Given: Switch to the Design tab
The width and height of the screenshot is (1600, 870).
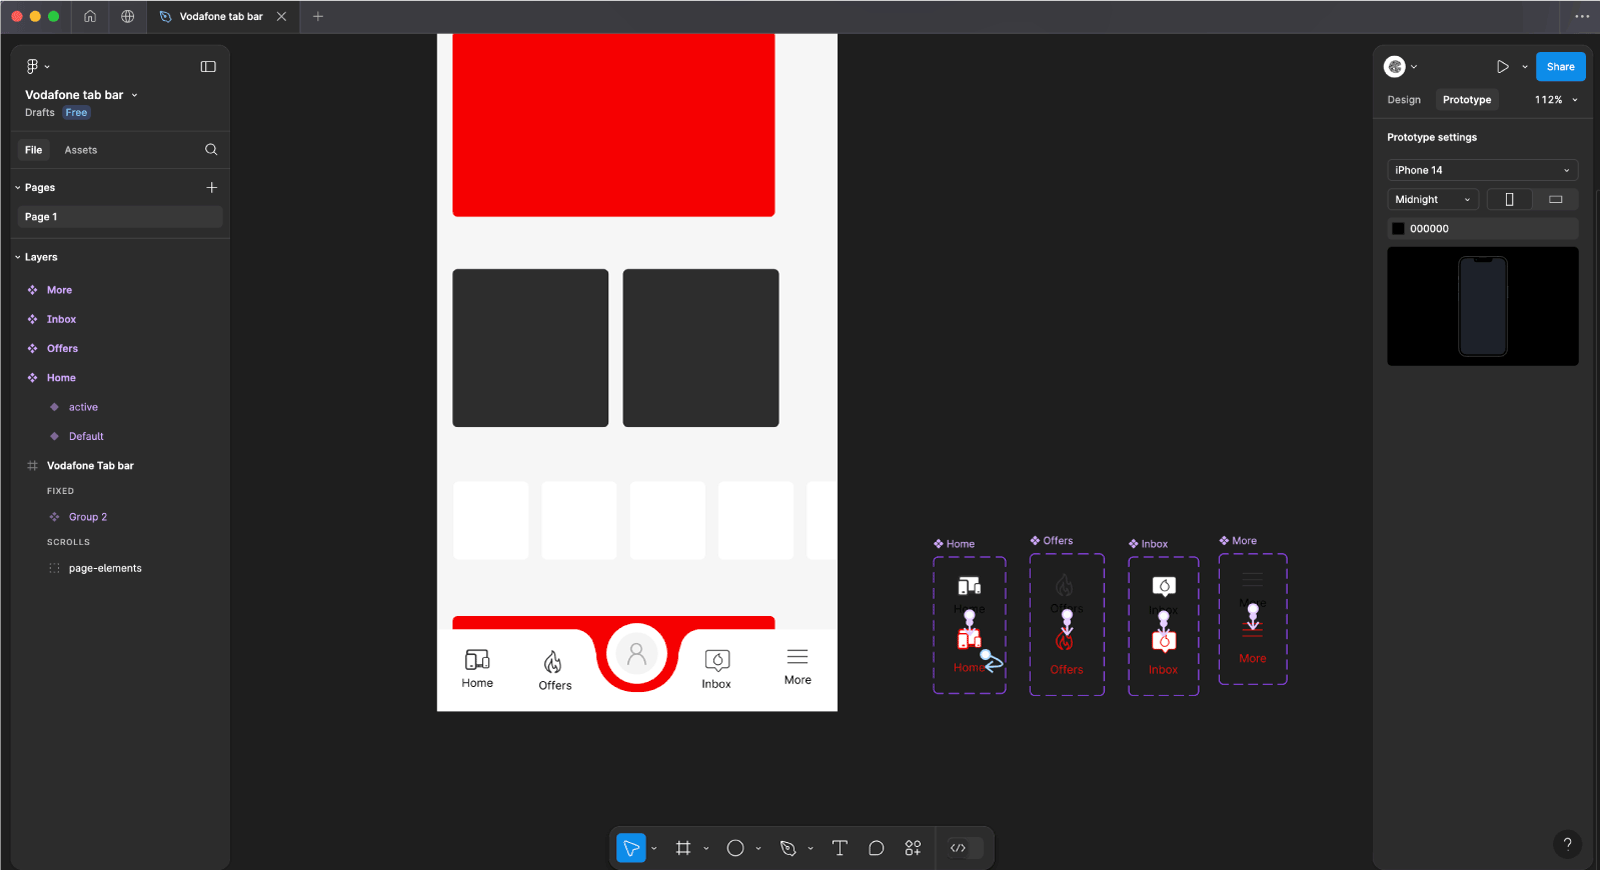Looking at the screenshot, I should click(x=1404, y=100).
